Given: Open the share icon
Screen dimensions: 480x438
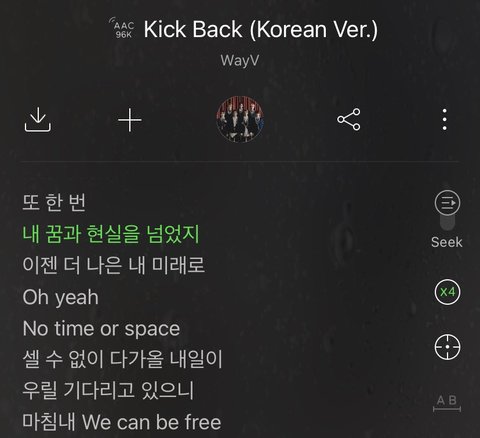Looking at the screenshot, I should [x=349, y=119].
